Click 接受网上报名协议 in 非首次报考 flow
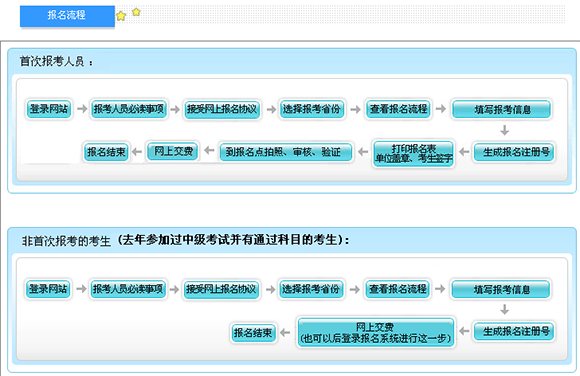580x376 pixels. click(x=221, y=289)
